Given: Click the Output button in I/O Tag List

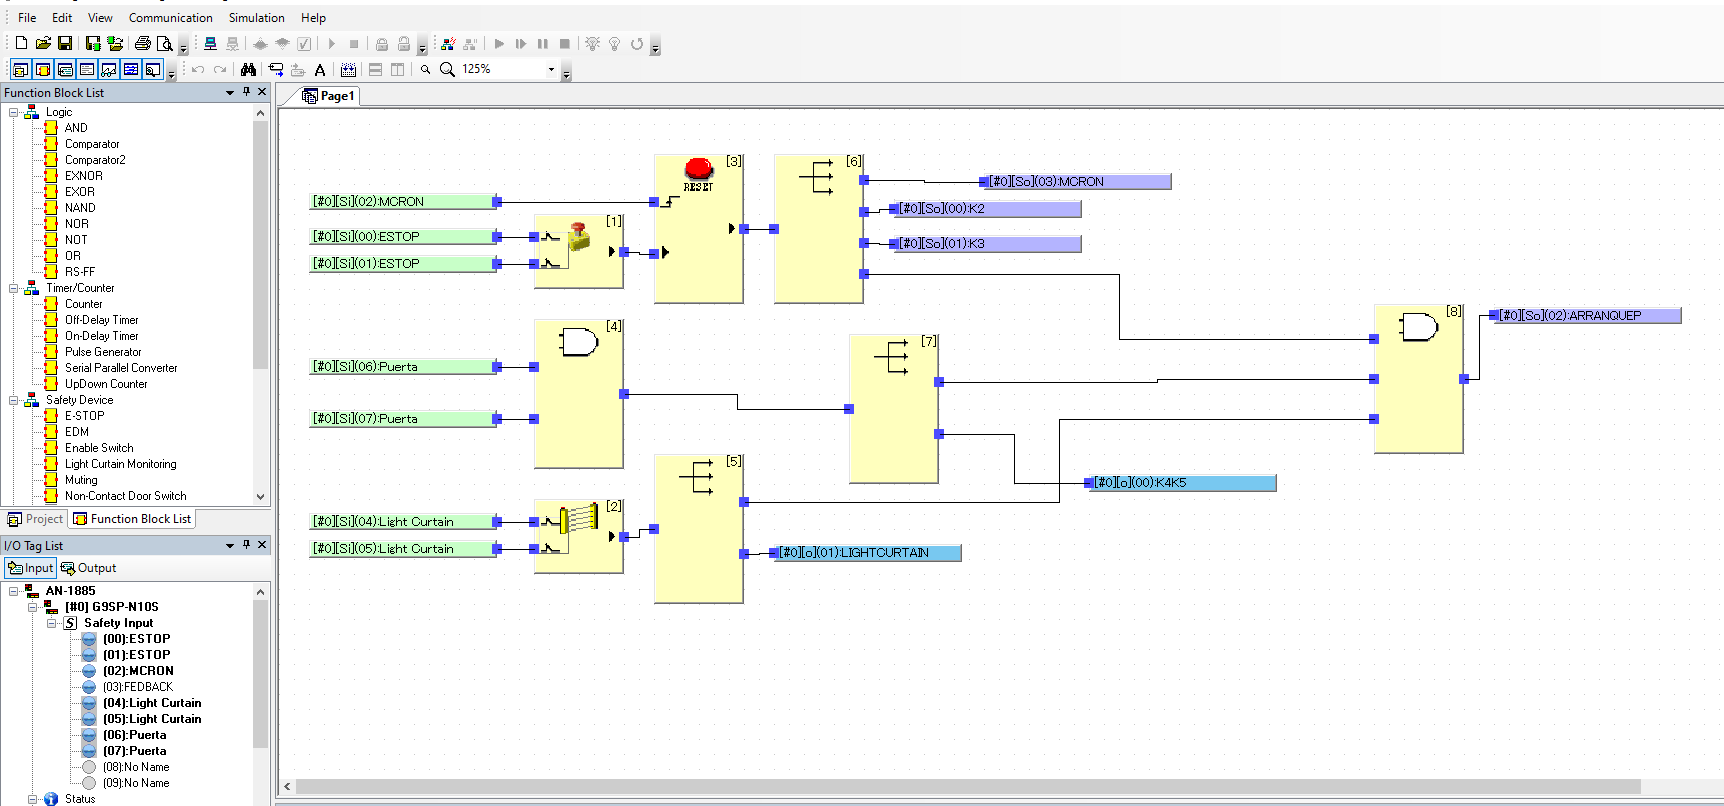Looking at the screenshot, I should [89, 568].
